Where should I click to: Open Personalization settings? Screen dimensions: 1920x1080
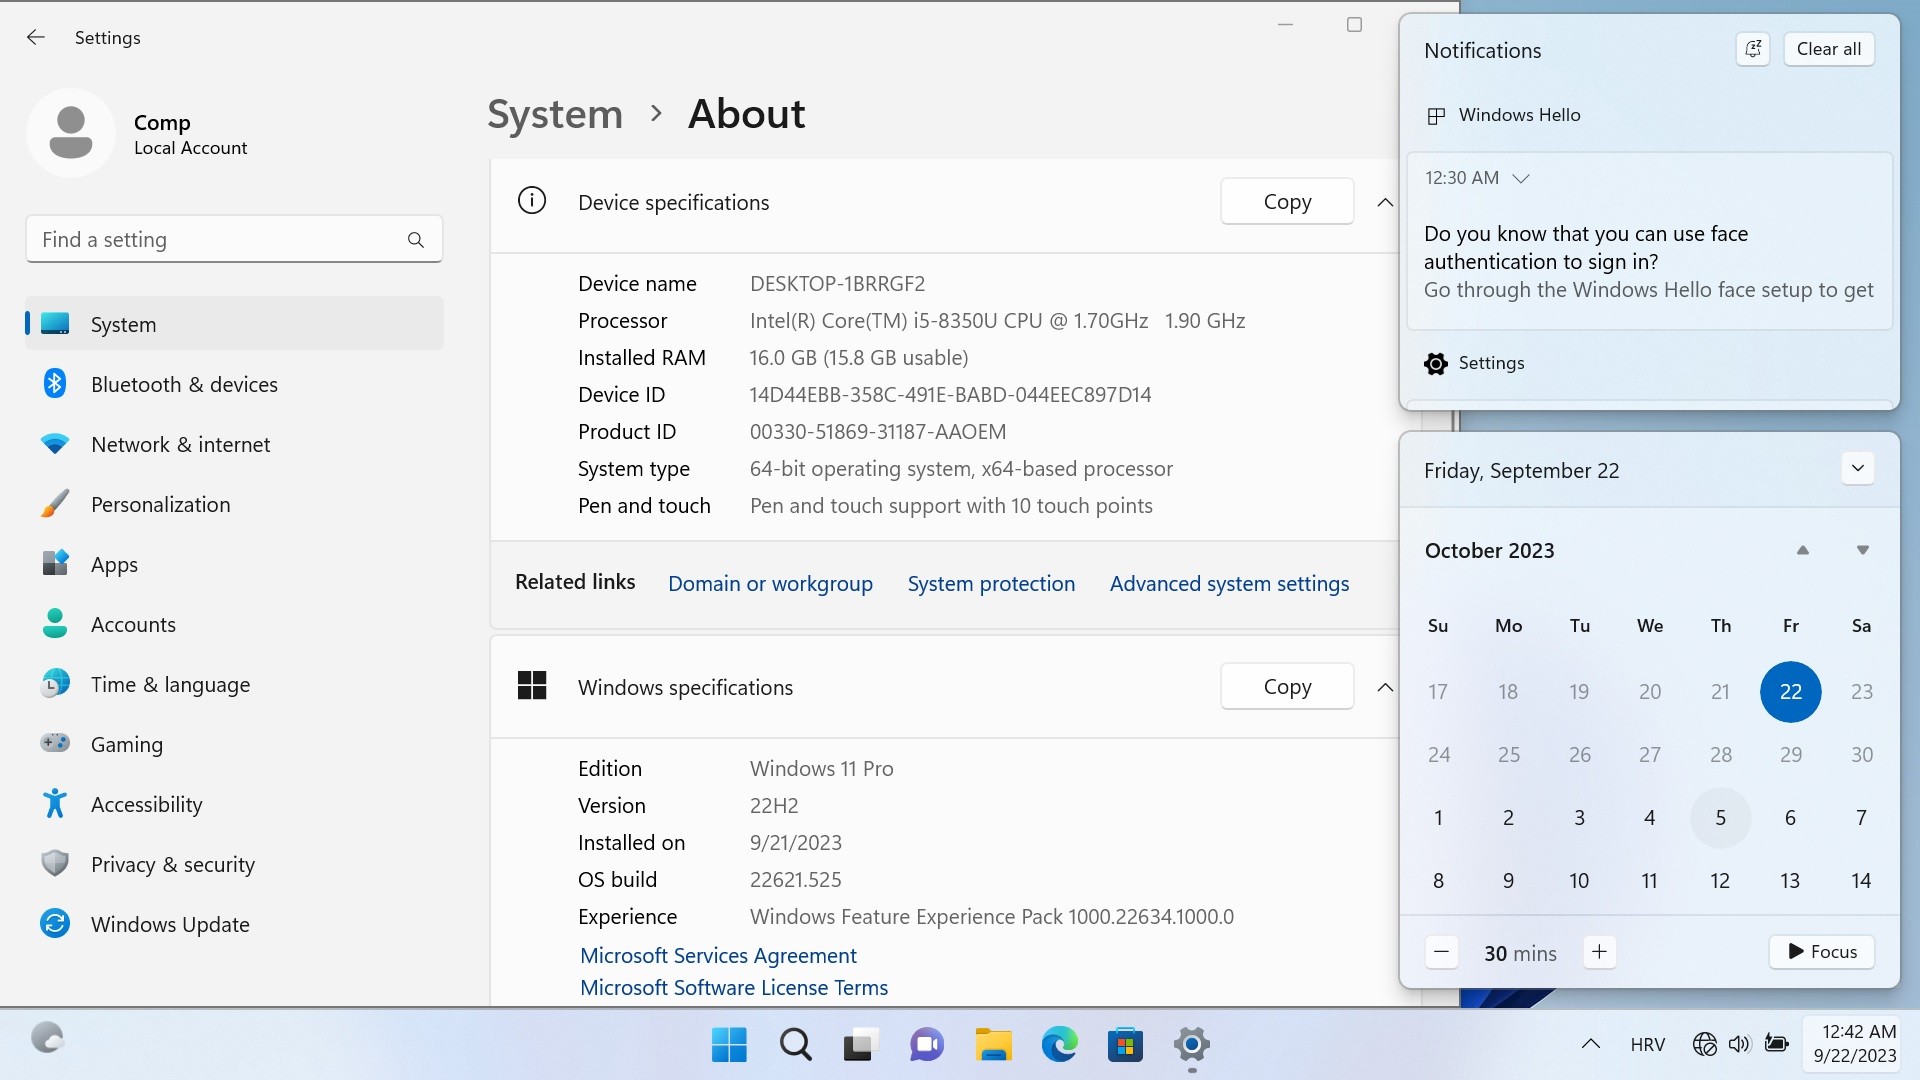pyautogui.click(x=234, y=504)
